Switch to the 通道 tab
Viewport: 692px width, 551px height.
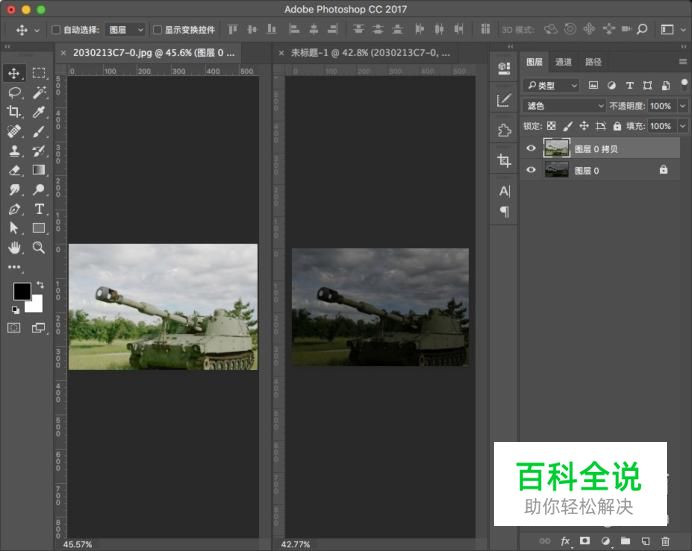tap(564, 62)
